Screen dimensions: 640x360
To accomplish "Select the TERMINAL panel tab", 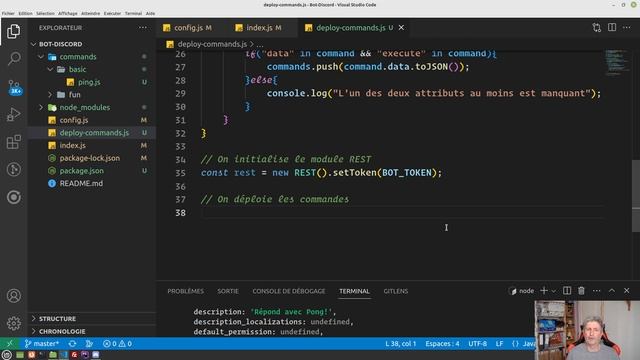I will pyautogui.click(x=354, y=291).
